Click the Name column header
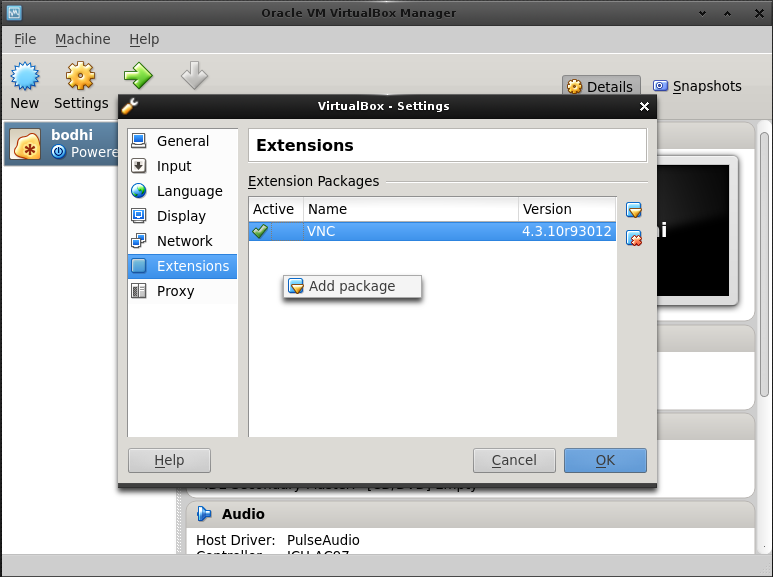This screenshot has height=577, width=773. coord(411,209)
